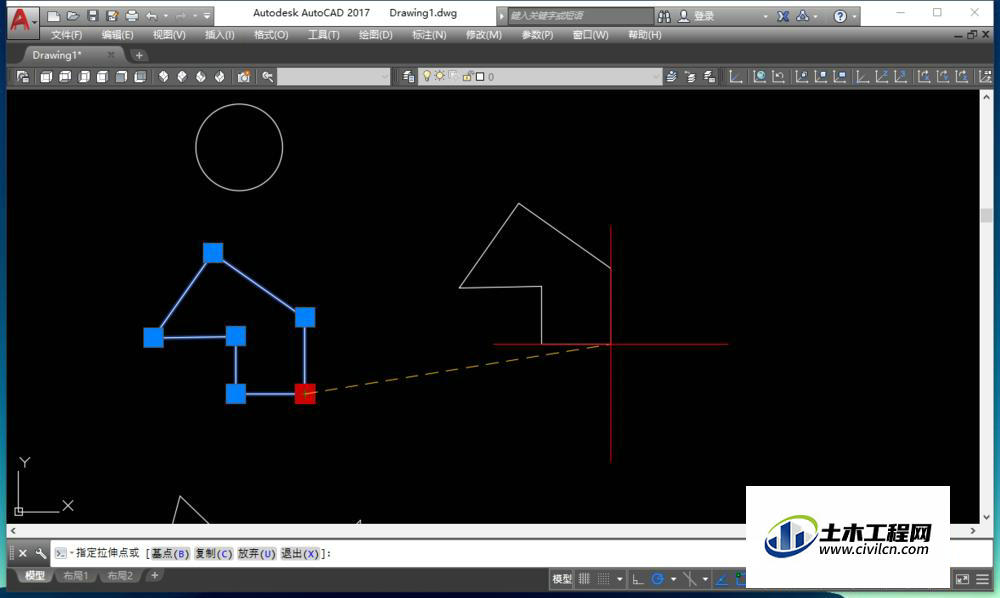The image size is (1000, 598).
Task: Select the Top view cube icon
Action: coord(46,77)
